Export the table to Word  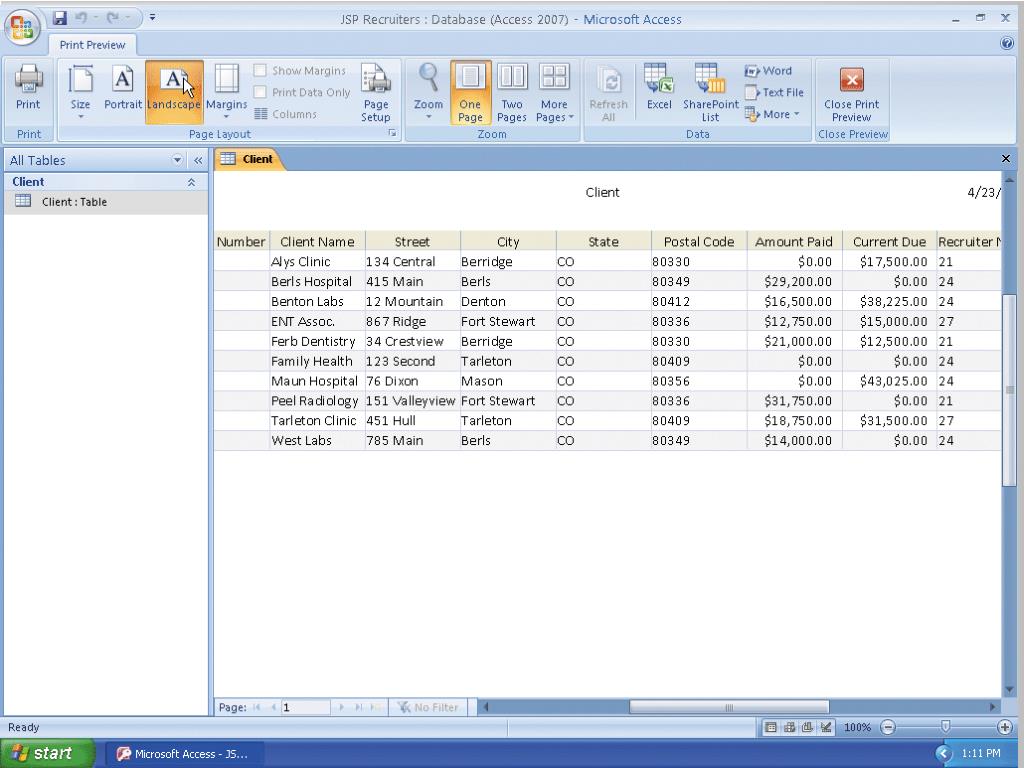coord(768,71)
